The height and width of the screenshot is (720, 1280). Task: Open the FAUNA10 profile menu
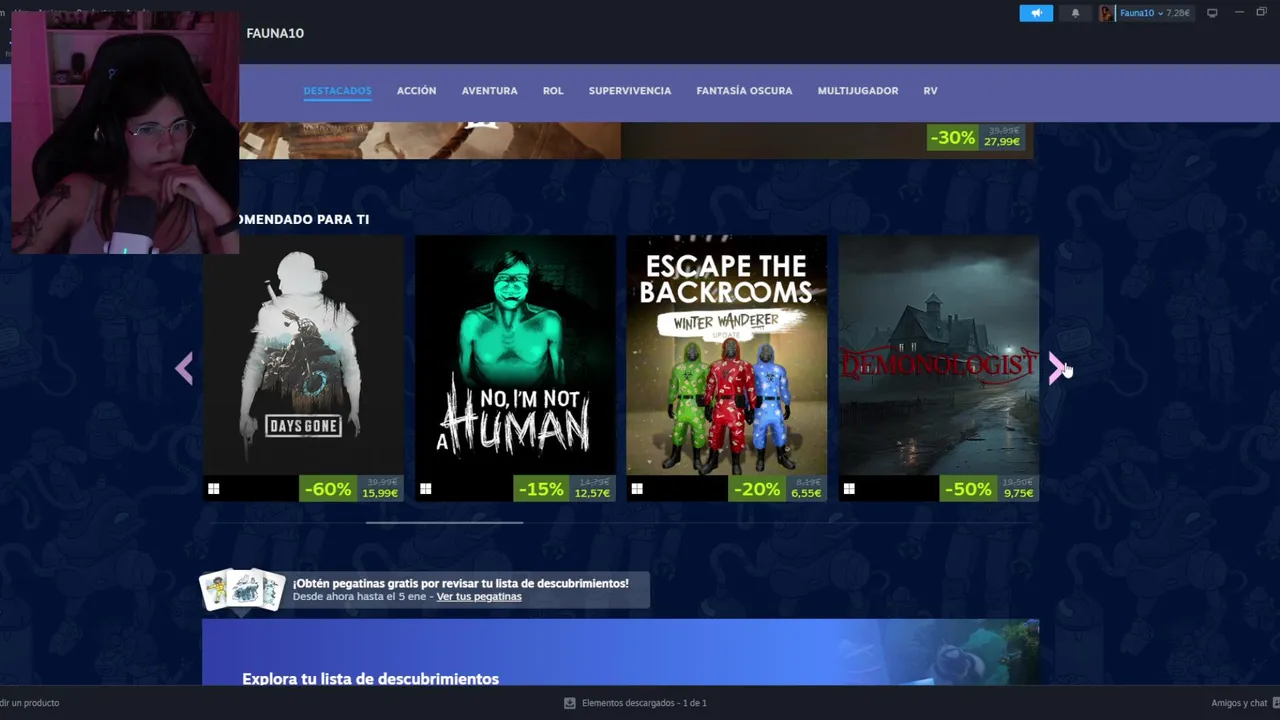click(275, 33)
